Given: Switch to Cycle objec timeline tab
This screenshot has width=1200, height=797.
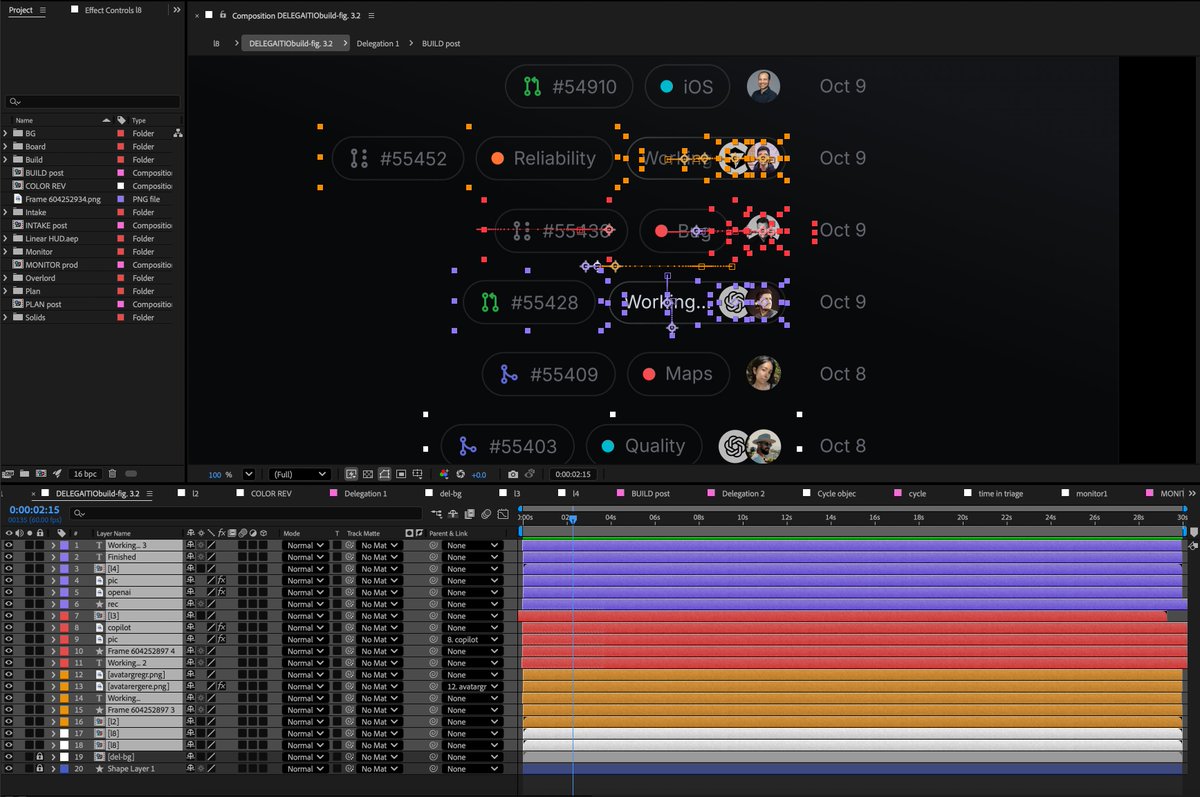Looking at the screenshot, I should tap(836, 493).
